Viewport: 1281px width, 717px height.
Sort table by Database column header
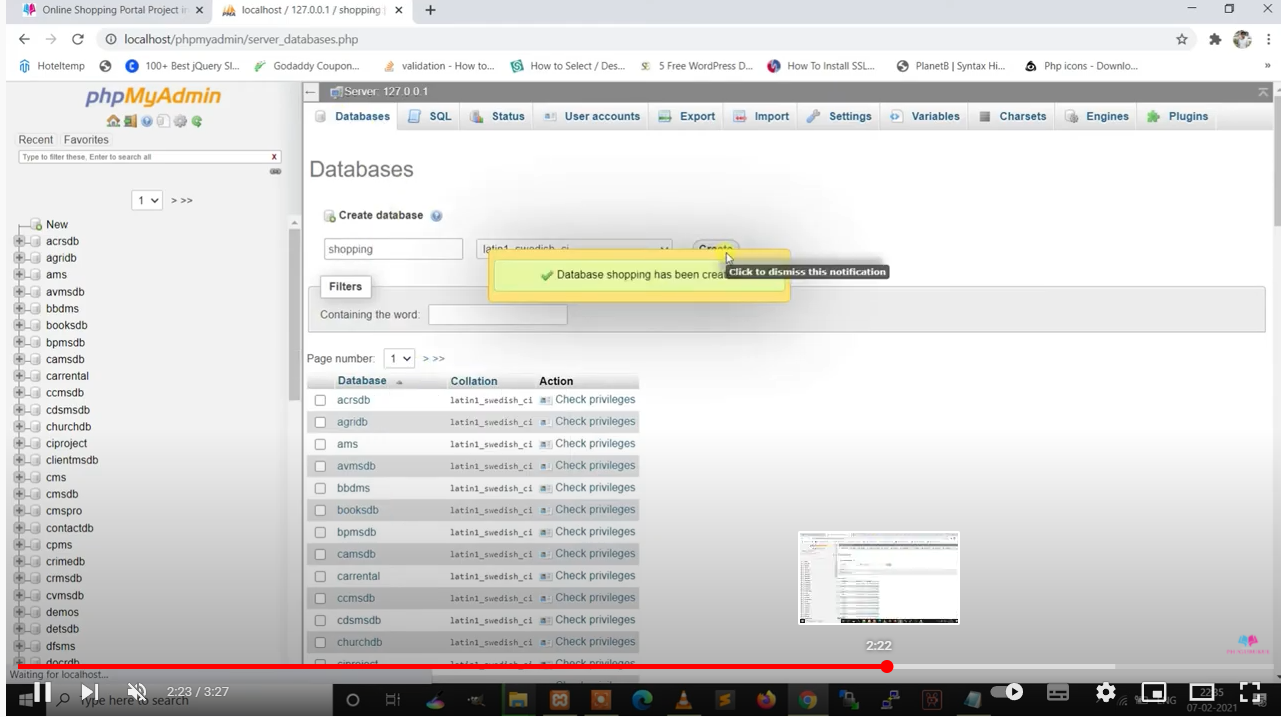click(362, 381)
